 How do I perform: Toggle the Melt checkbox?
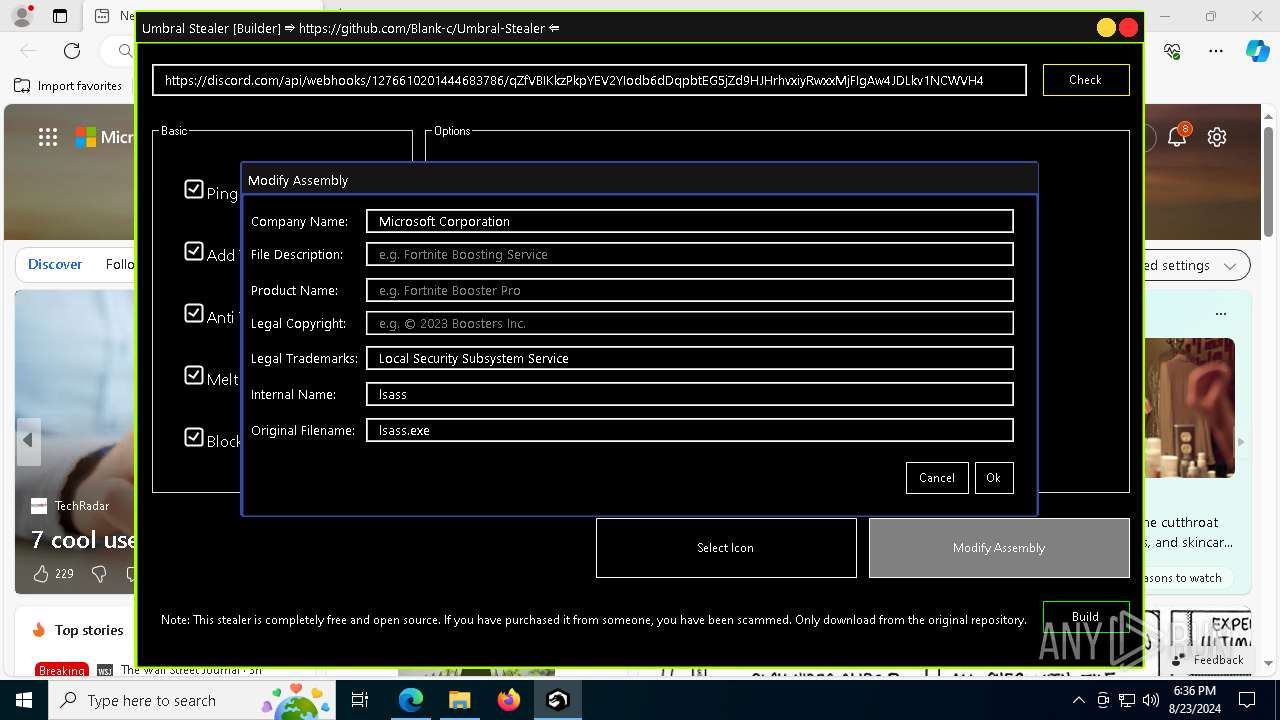(194, 375)
